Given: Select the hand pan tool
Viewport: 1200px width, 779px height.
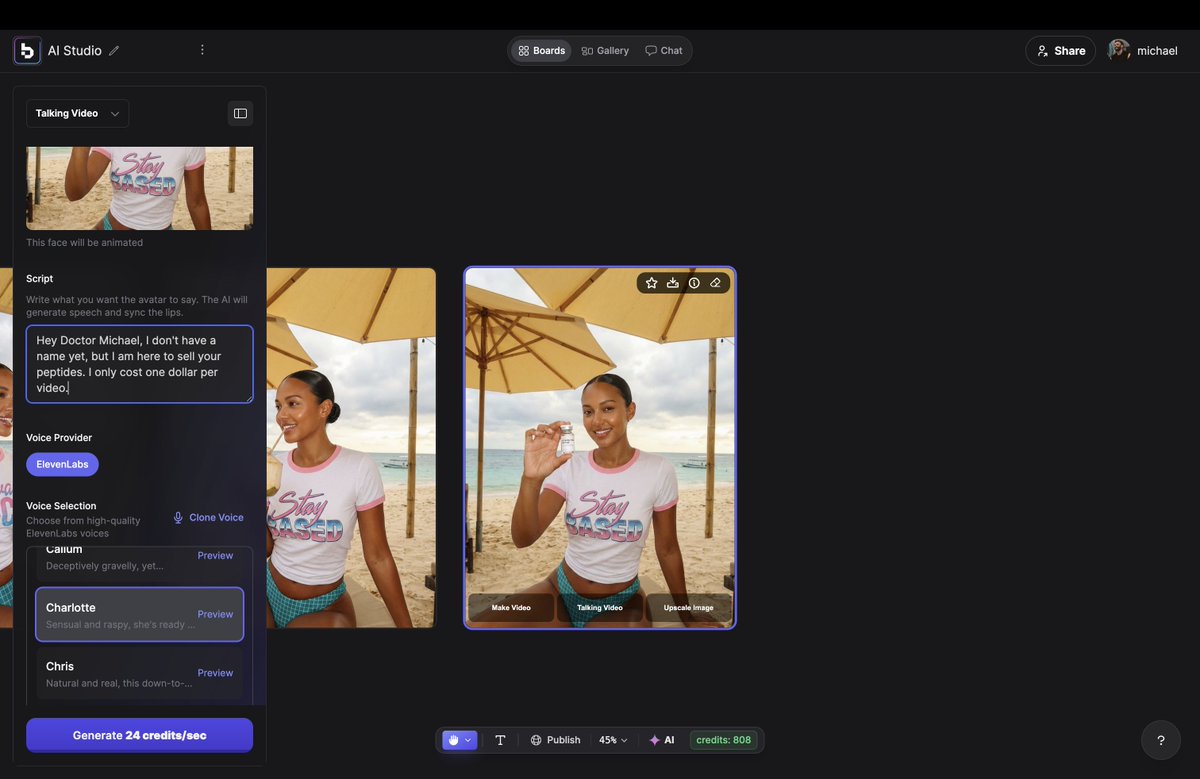Looking at the screenshot, I should pyautogui.click(x=453, y=740).
